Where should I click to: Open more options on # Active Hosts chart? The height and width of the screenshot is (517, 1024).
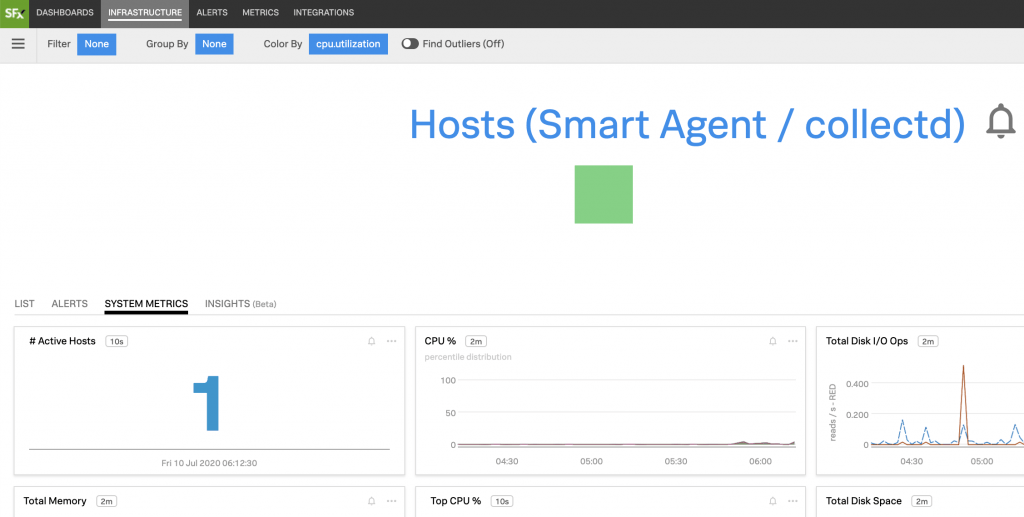click(391, 341)
